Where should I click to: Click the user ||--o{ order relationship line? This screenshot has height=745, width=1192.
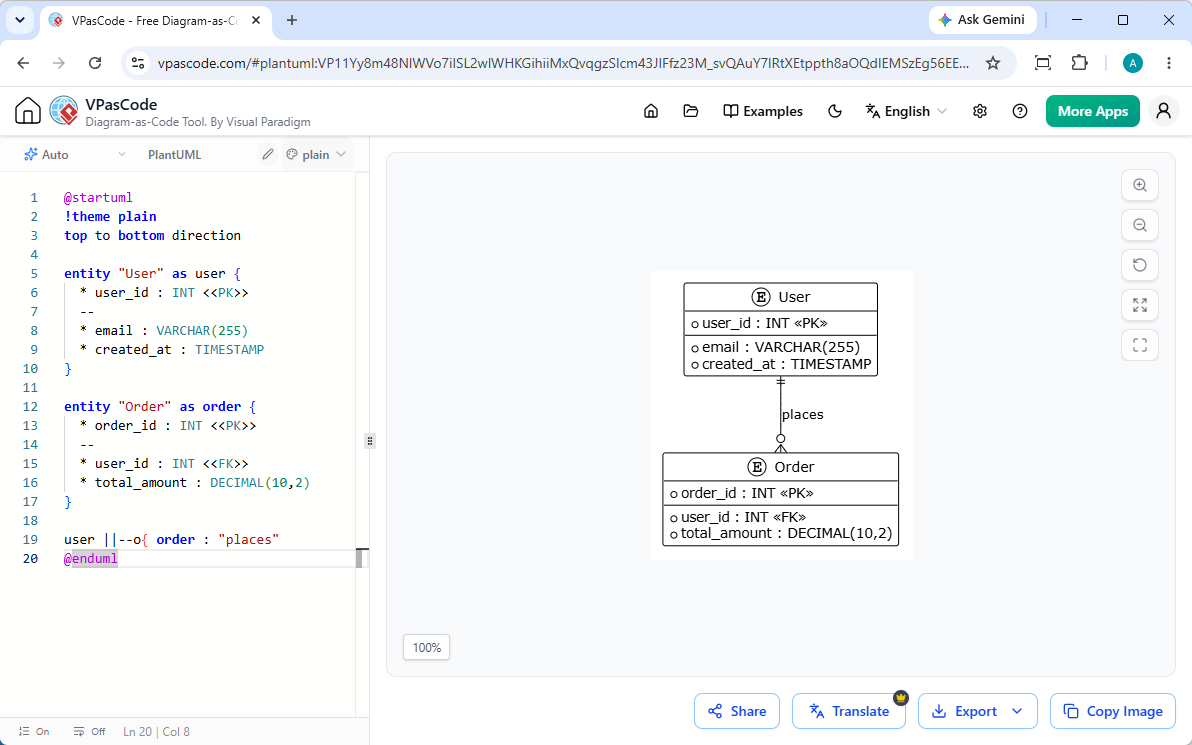(x=172, y=540)
